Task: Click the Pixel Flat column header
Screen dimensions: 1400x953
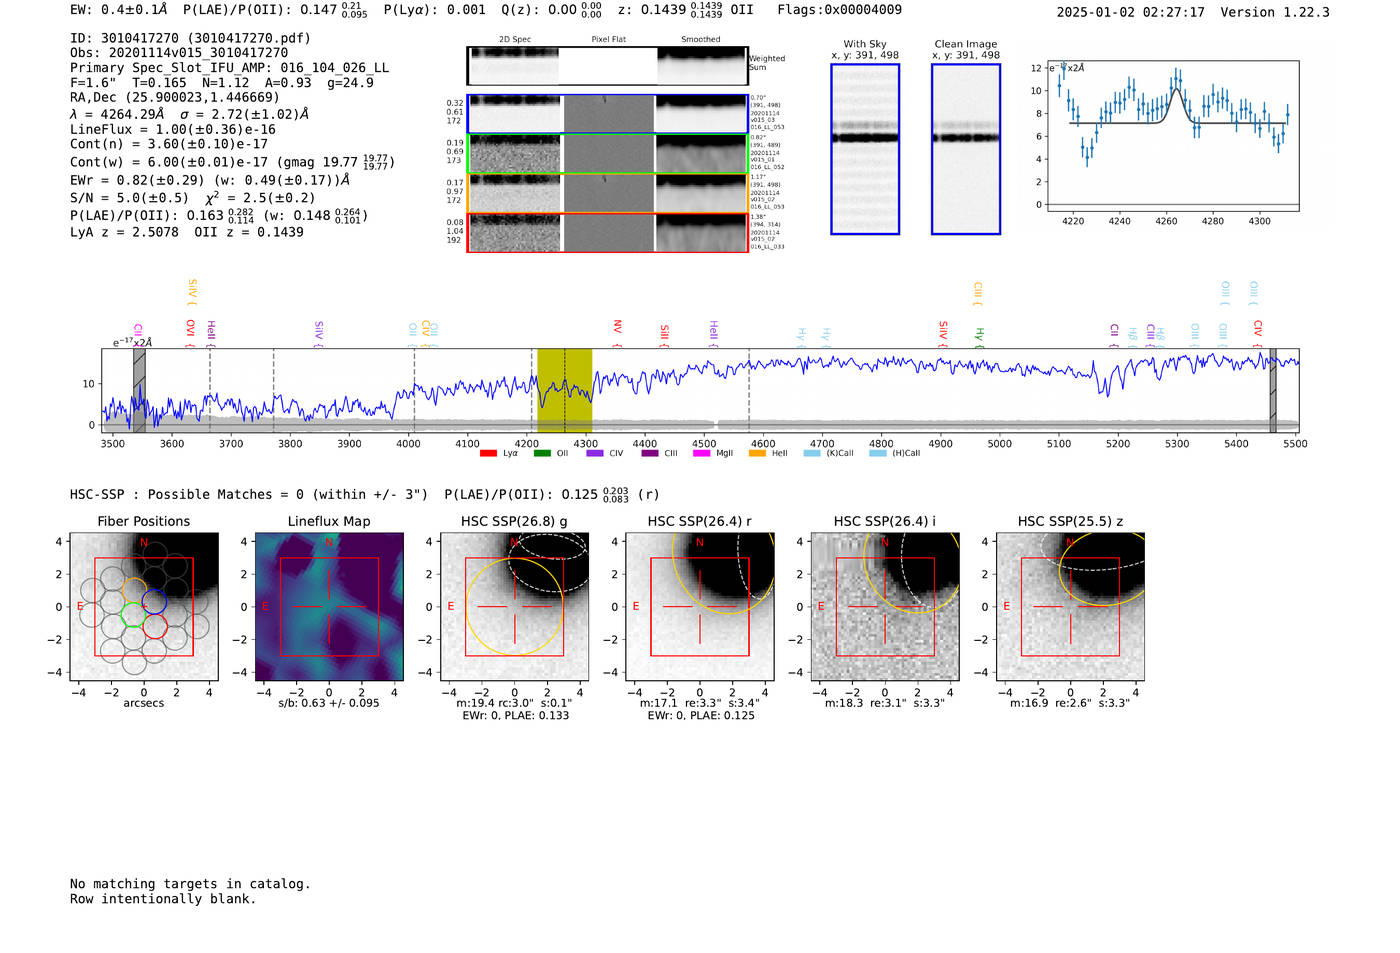Action: pos(608,40)
